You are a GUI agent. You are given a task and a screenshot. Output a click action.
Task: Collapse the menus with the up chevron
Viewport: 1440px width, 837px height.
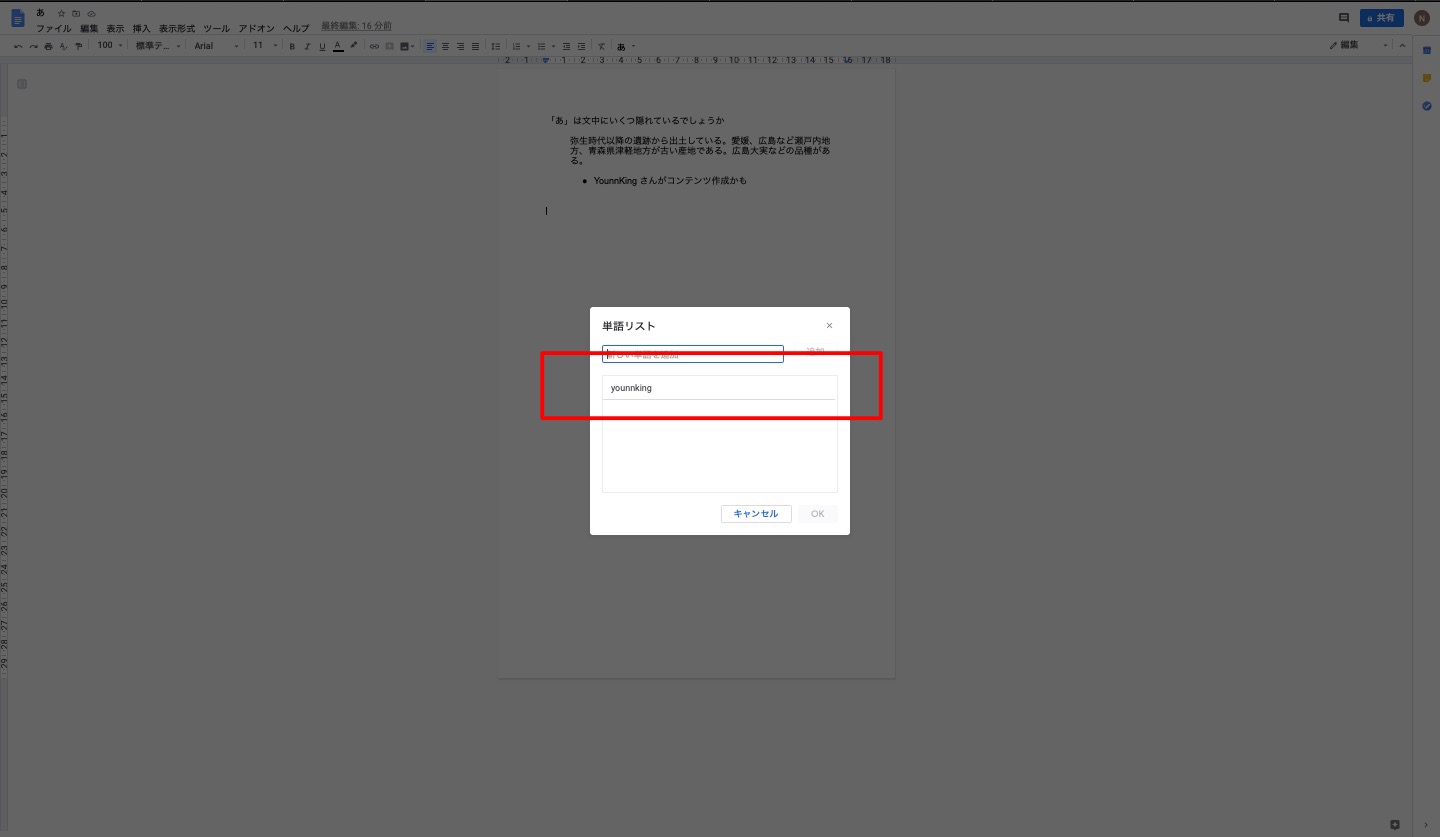tap(1402, 46)
